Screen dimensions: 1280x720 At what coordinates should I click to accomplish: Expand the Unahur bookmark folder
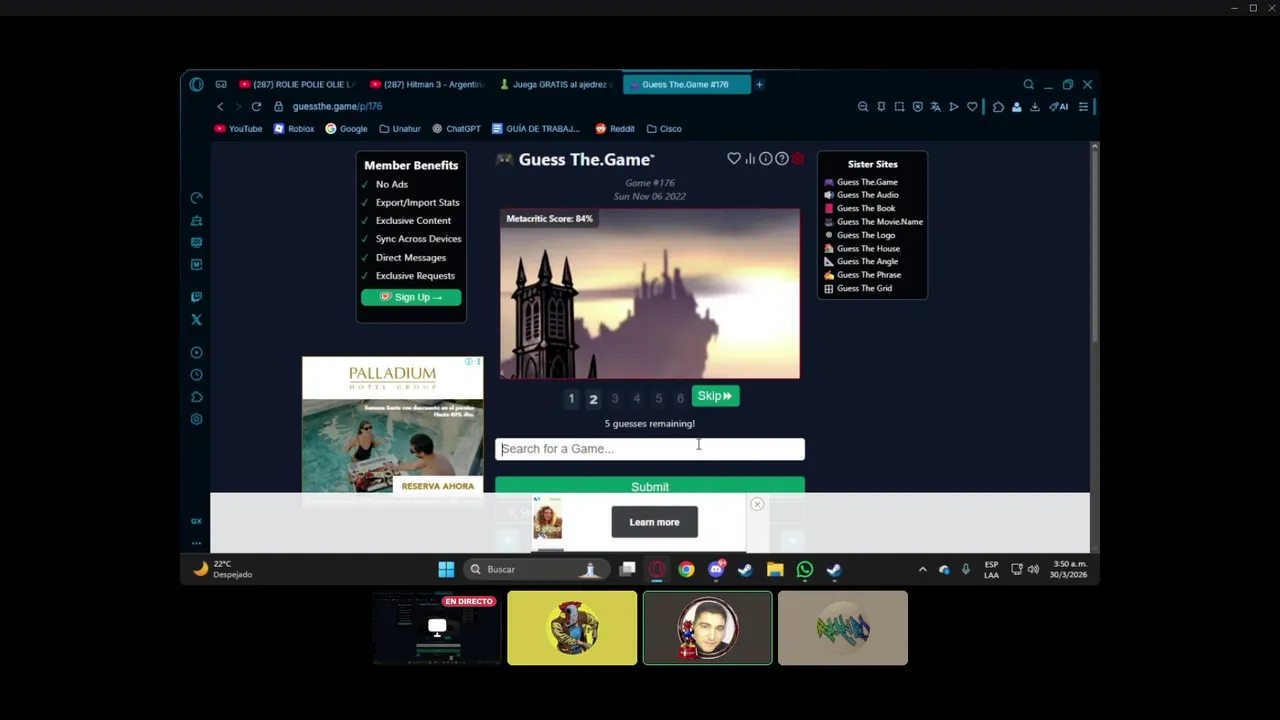tap(400, 129)
